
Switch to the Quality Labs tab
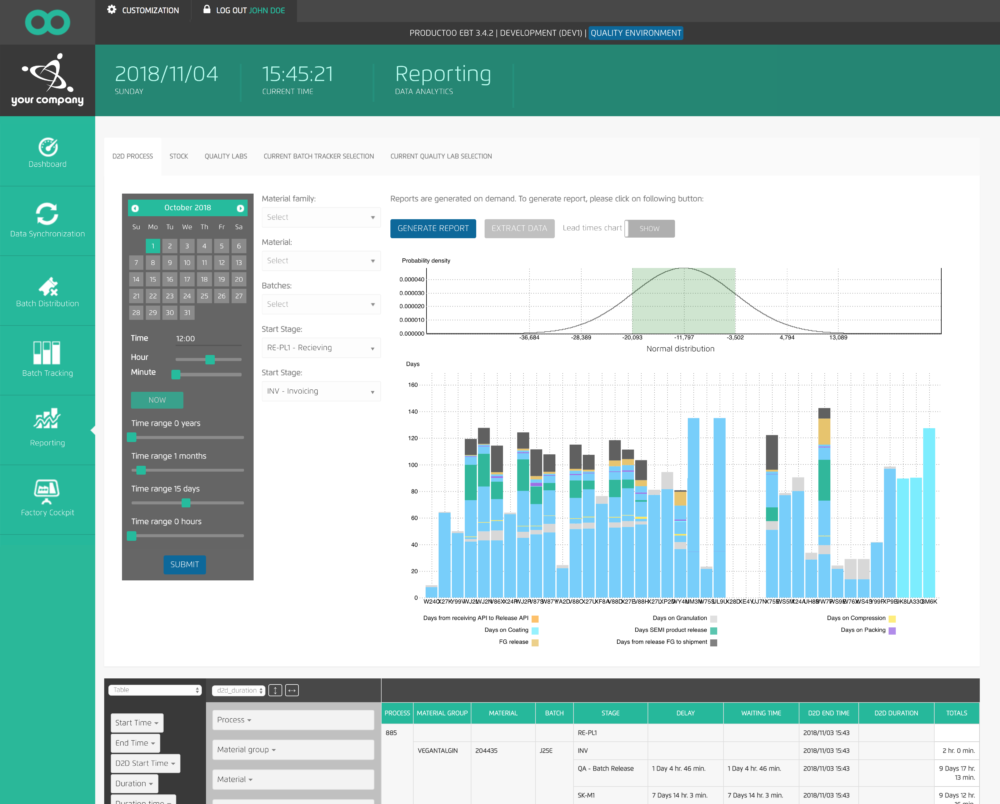226,156
